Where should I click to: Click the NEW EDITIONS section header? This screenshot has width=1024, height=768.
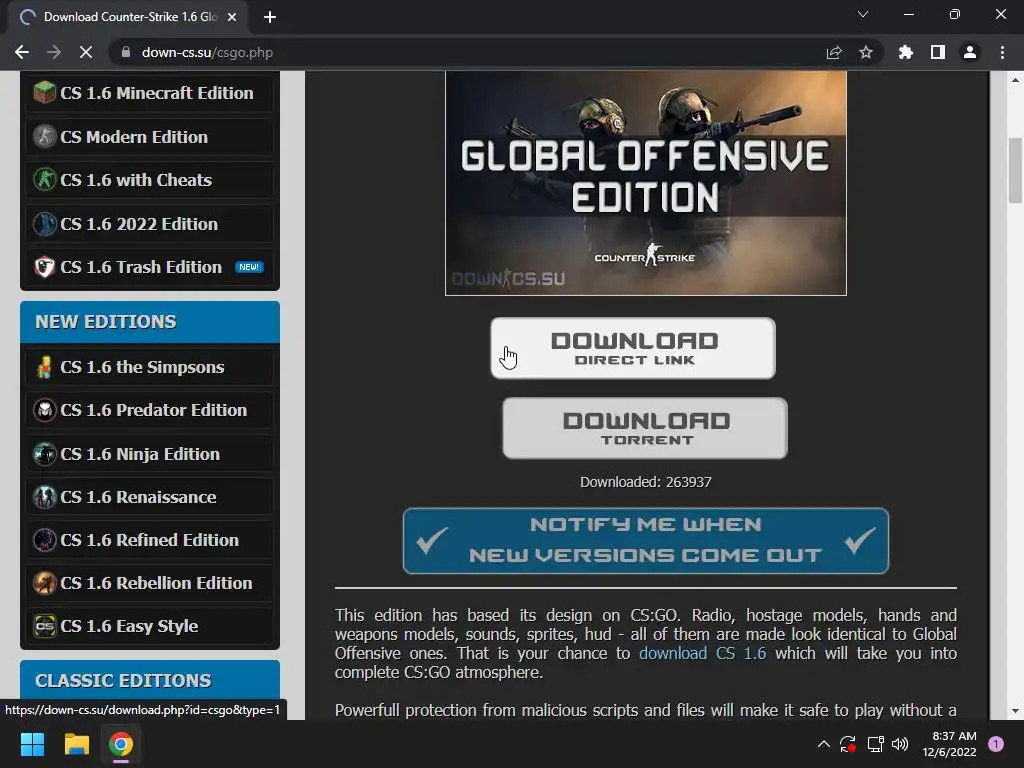[150, 322]
